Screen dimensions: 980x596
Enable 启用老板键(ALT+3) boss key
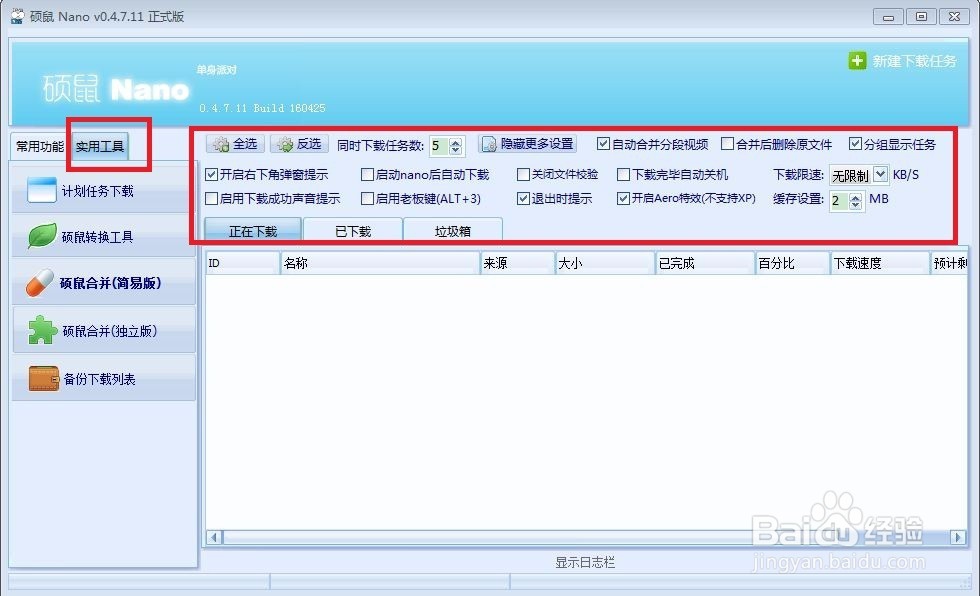tap(366, 199)
